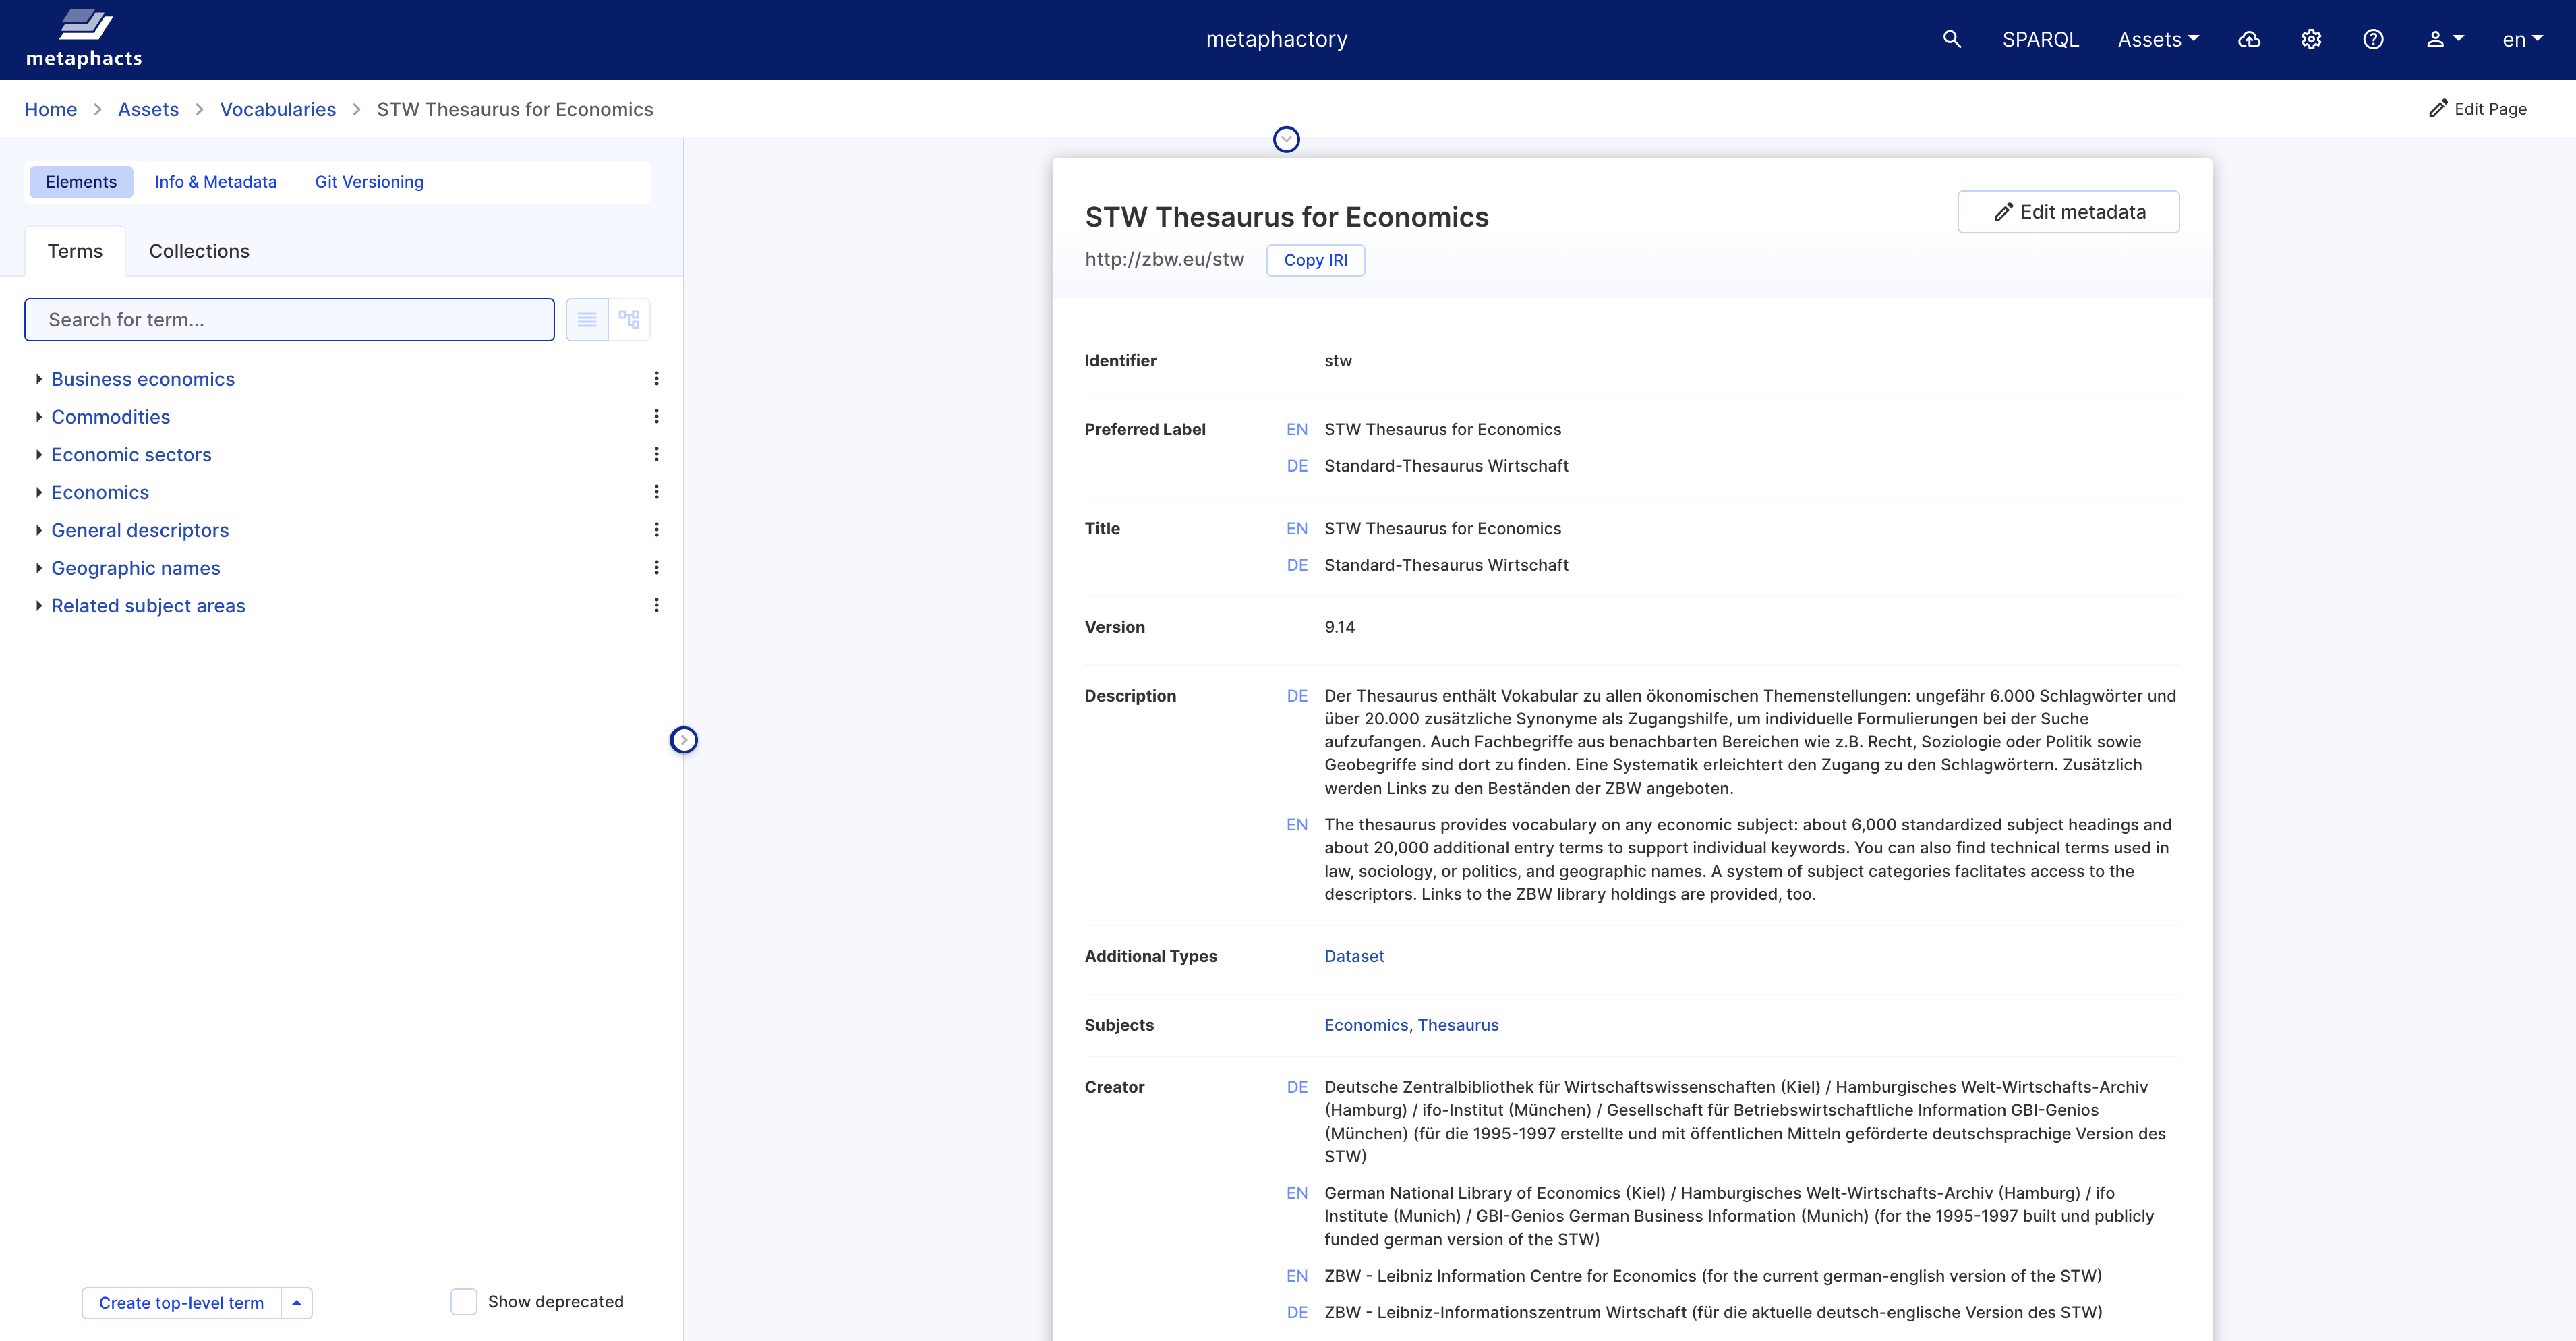The height and width of the screenshot is (1341, 2576).
Task: Open the Economic sectors term link
Action: pos(131,454)
